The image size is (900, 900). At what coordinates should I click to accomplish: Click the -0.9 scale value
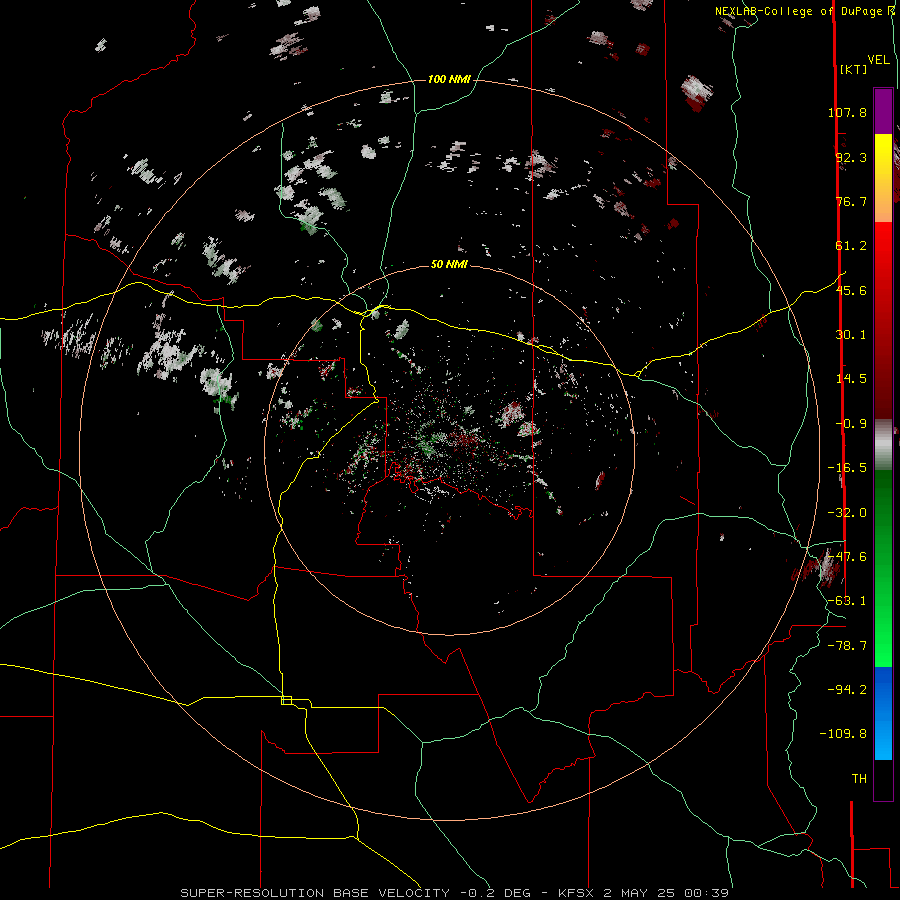[x=851, y=424]
